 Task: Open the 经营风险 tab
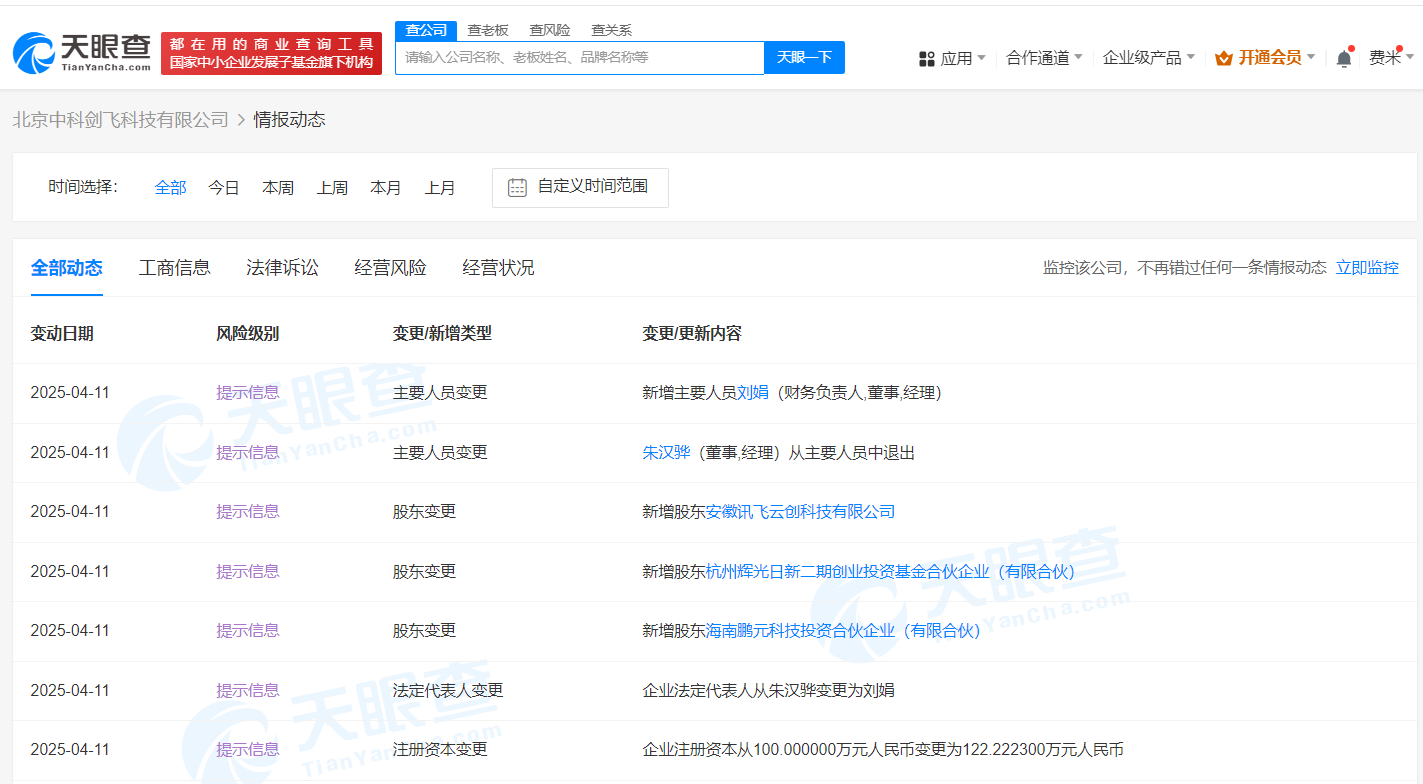(390, 267)
